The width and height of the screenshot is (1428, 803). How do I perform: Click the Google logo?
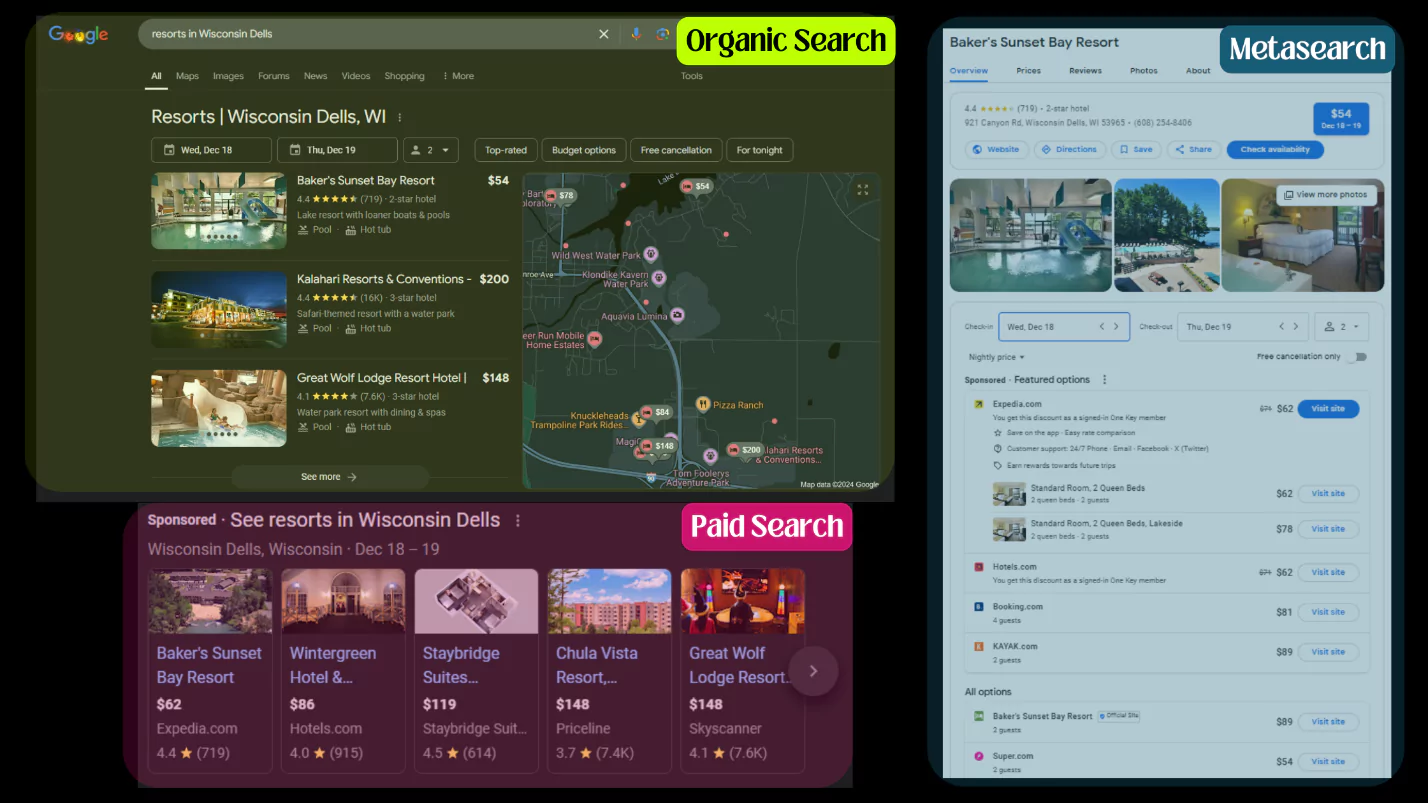pos(78,35)
